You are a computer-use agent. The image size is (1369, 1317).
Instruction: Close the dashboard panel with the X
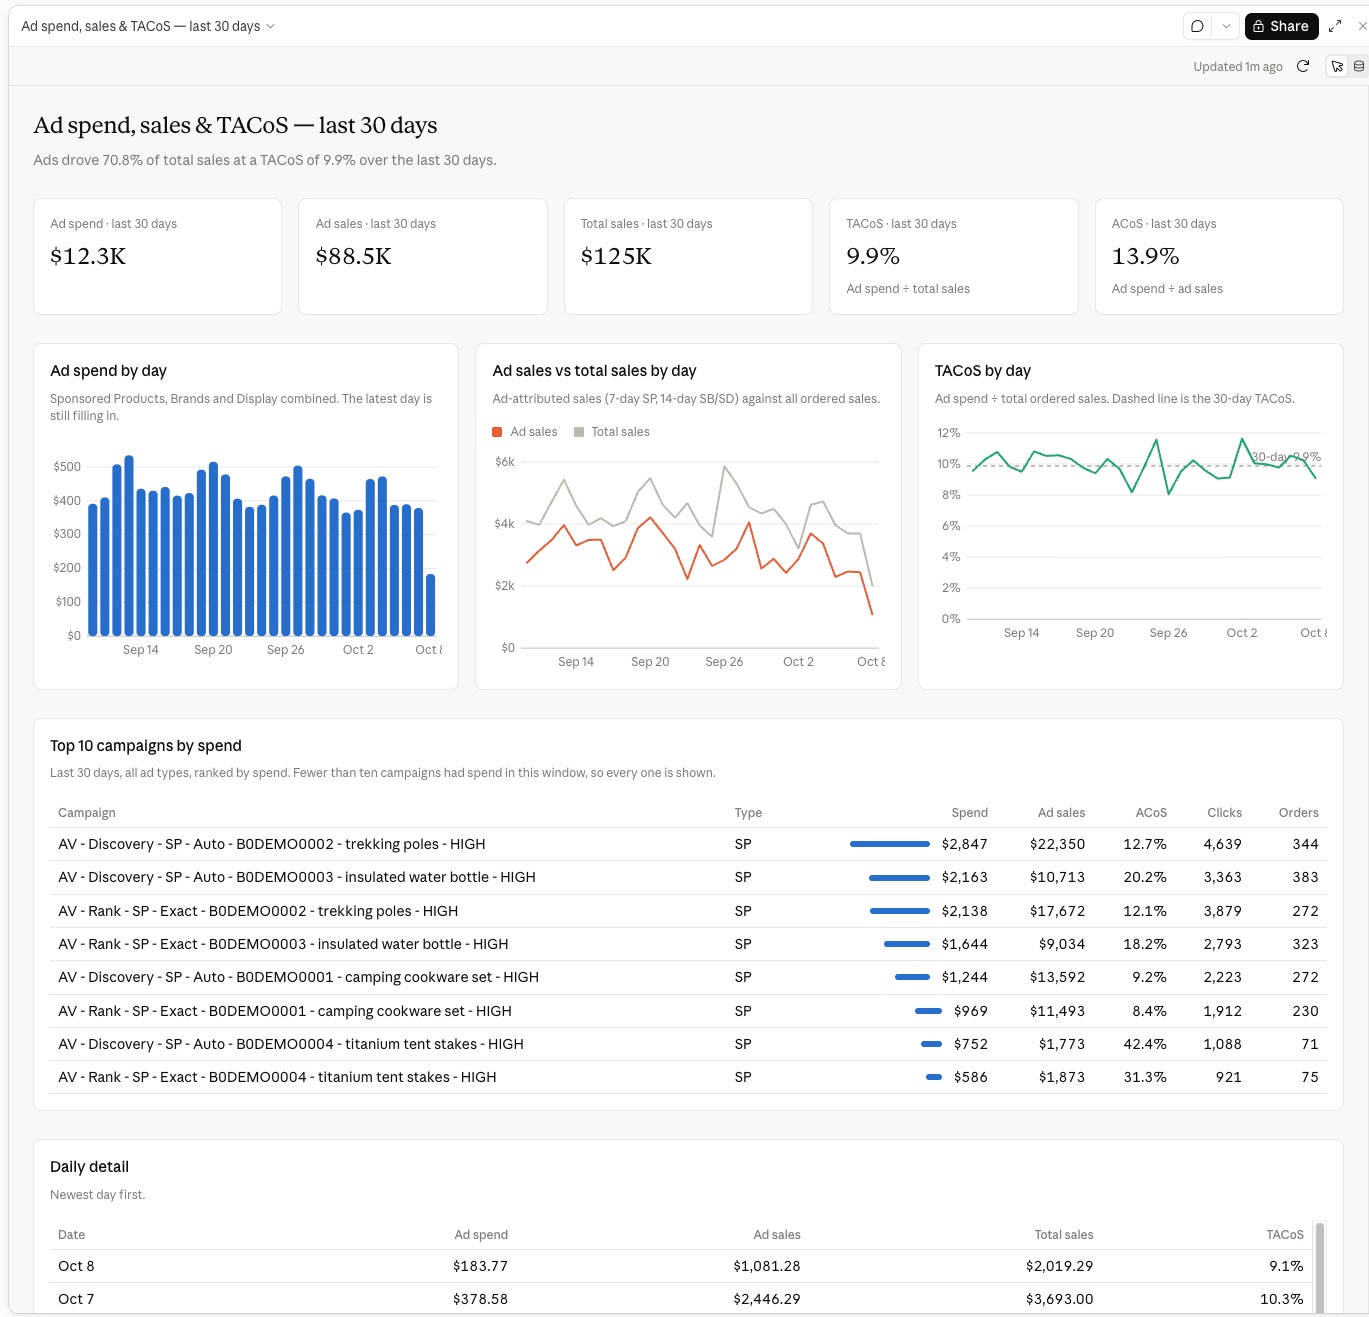(x=1362, y=26)
